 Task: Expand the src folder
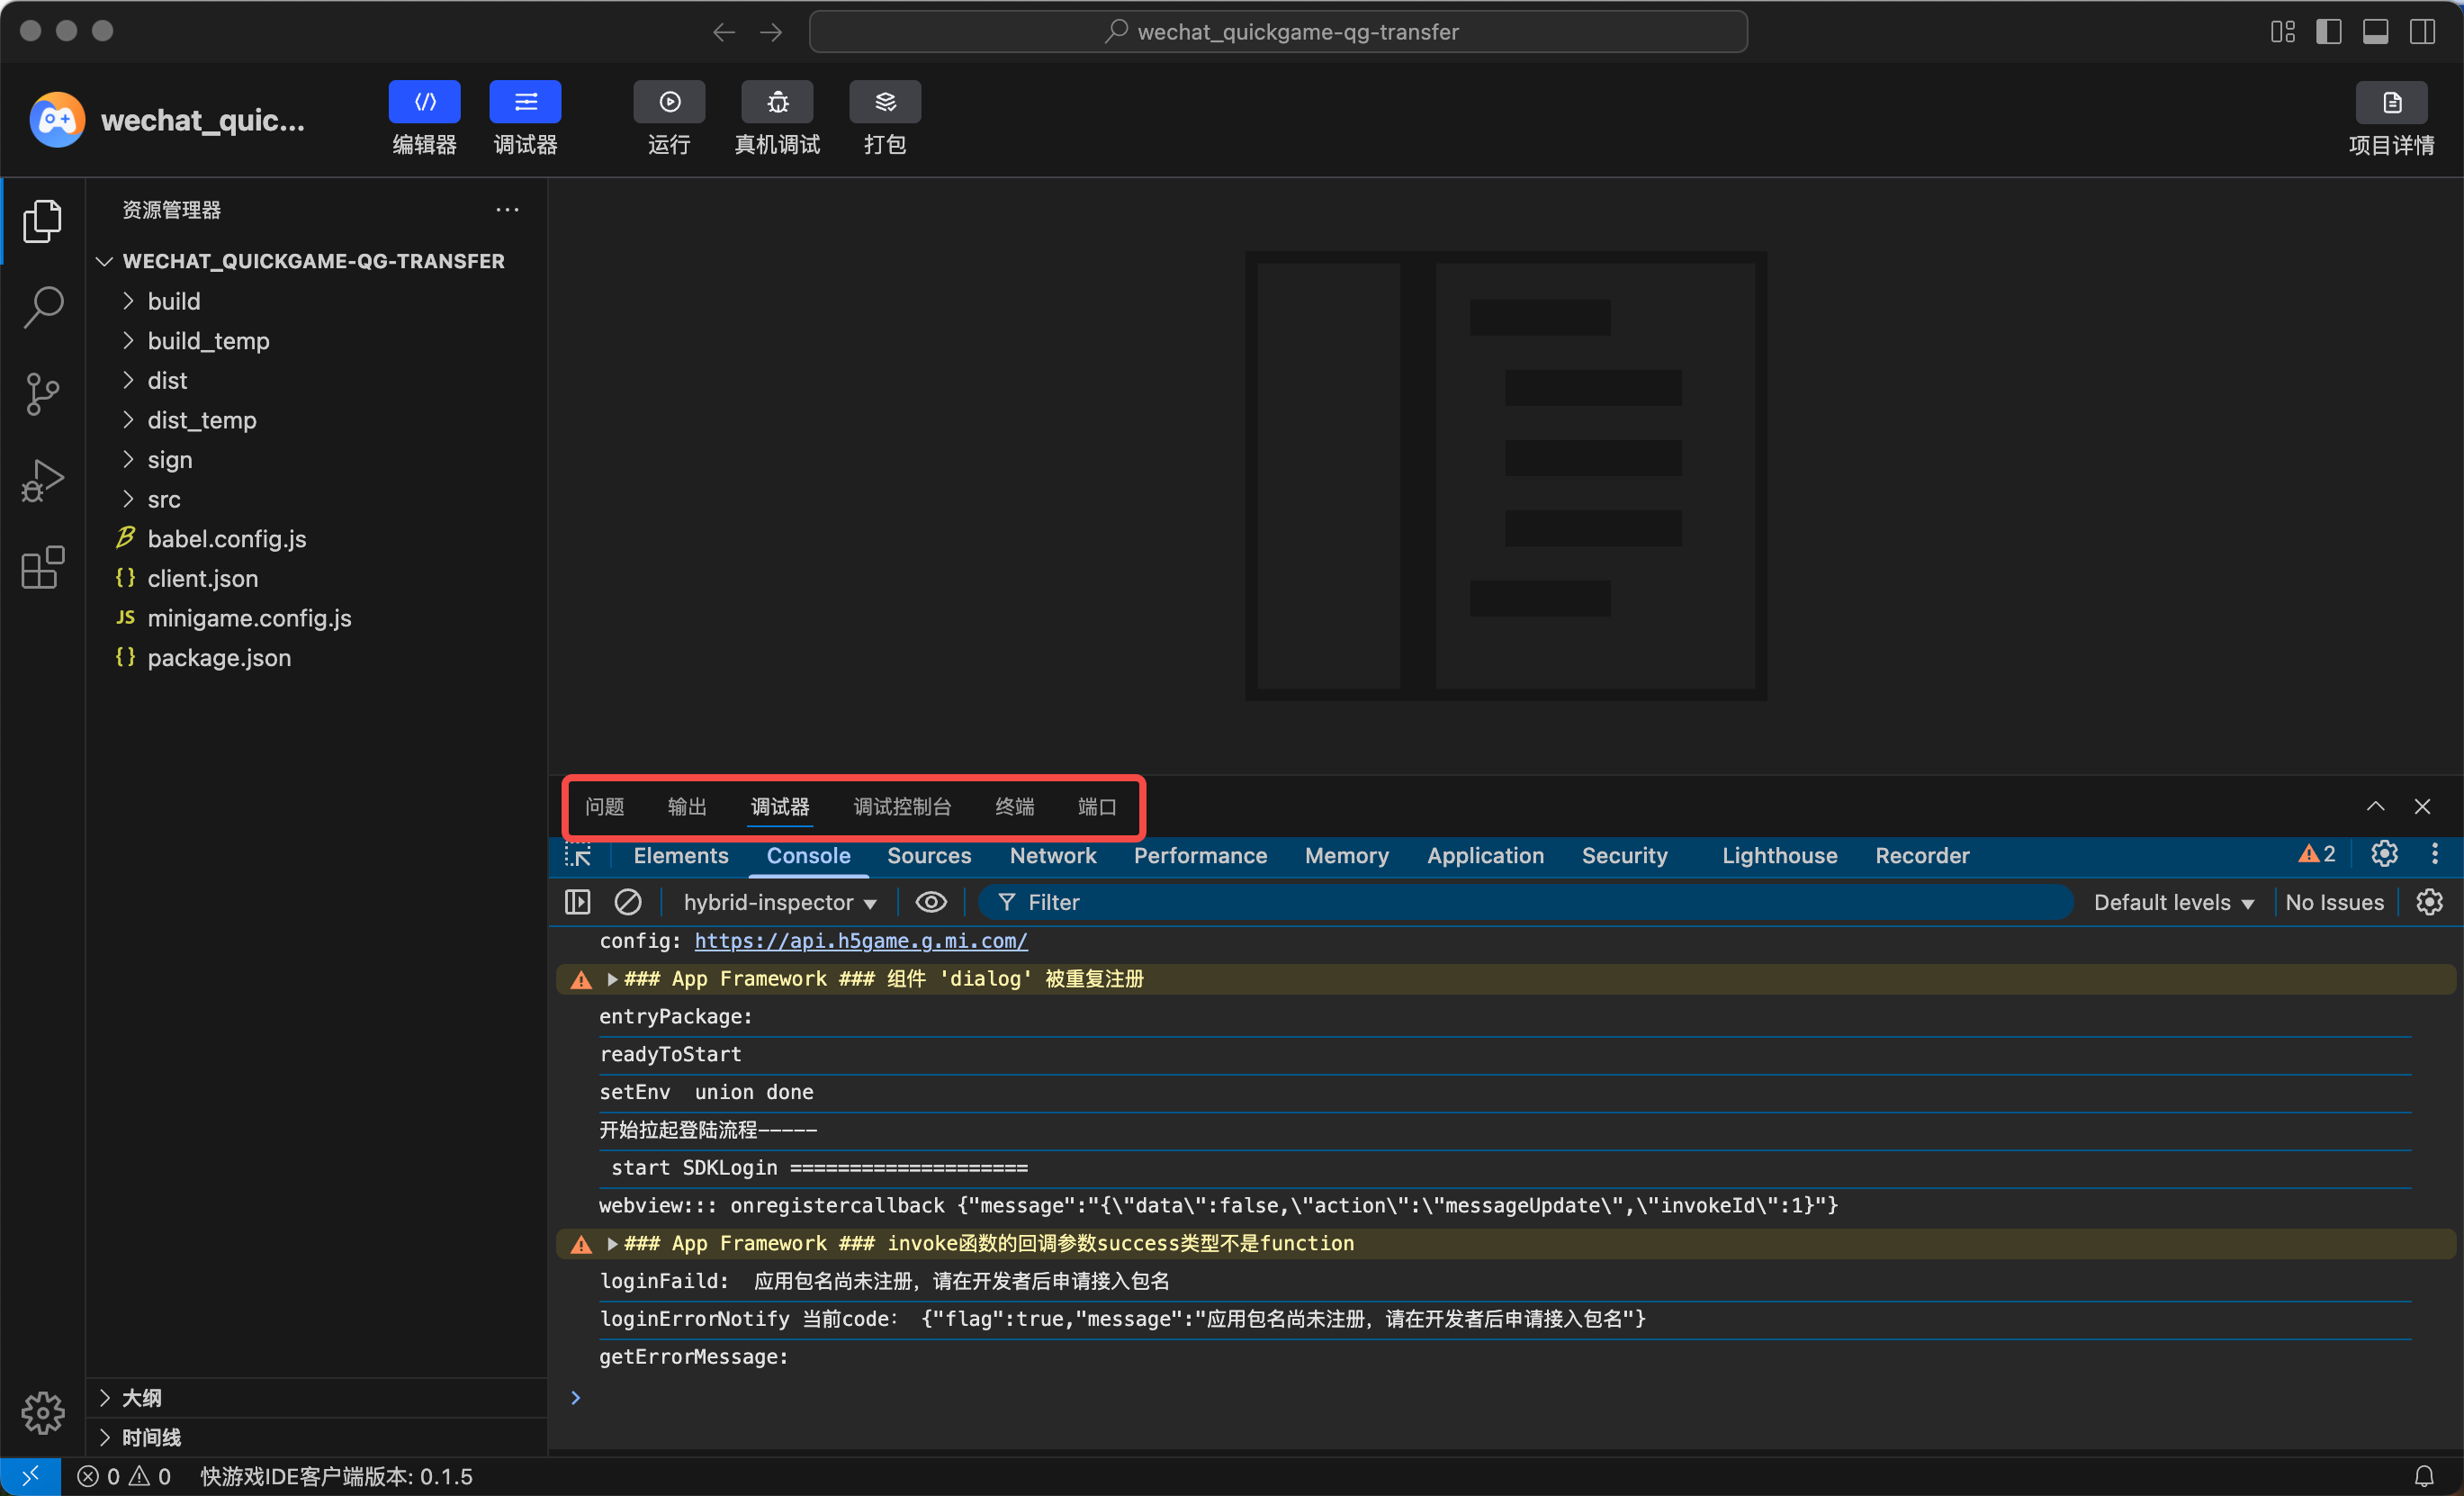[164, 499]
